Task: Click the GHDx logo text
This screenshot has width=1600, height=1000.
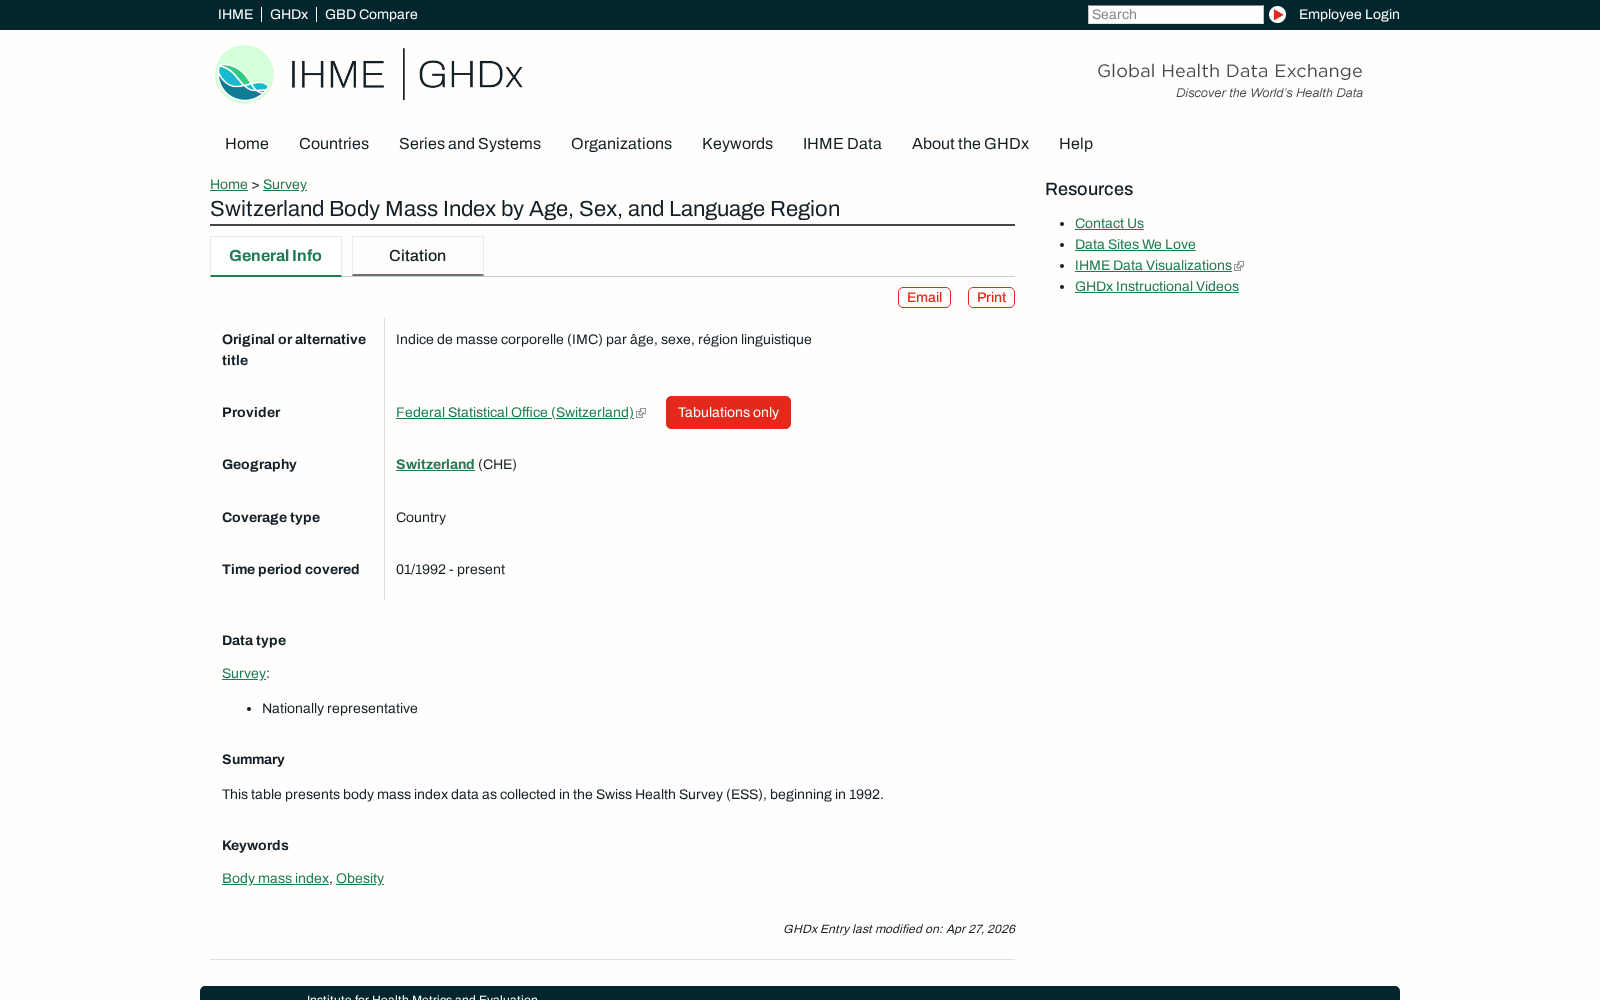Action: [x=470, y=75]
